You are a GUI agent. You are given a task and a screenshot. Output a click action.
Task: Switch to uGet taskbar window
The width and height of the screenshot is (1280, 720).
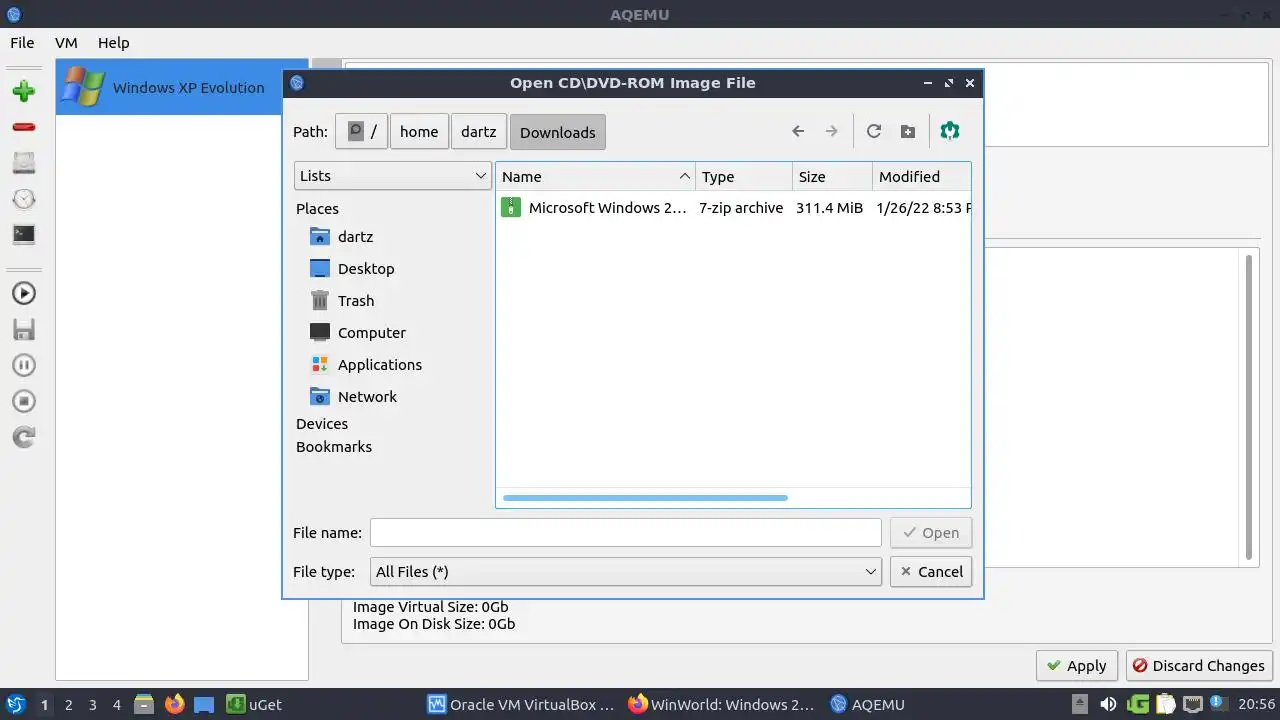click(x=254, y=705)
